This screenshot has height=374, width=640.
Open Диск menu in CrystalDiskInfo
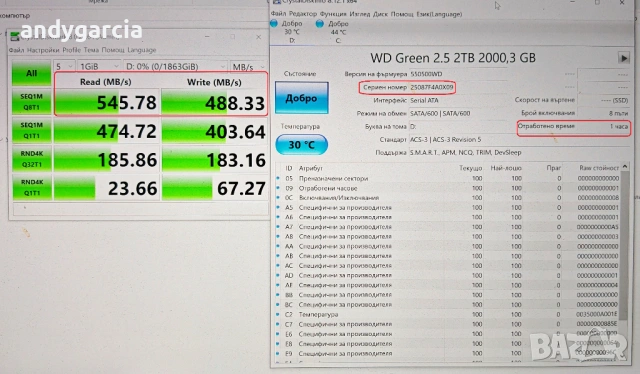coord(380,14)
